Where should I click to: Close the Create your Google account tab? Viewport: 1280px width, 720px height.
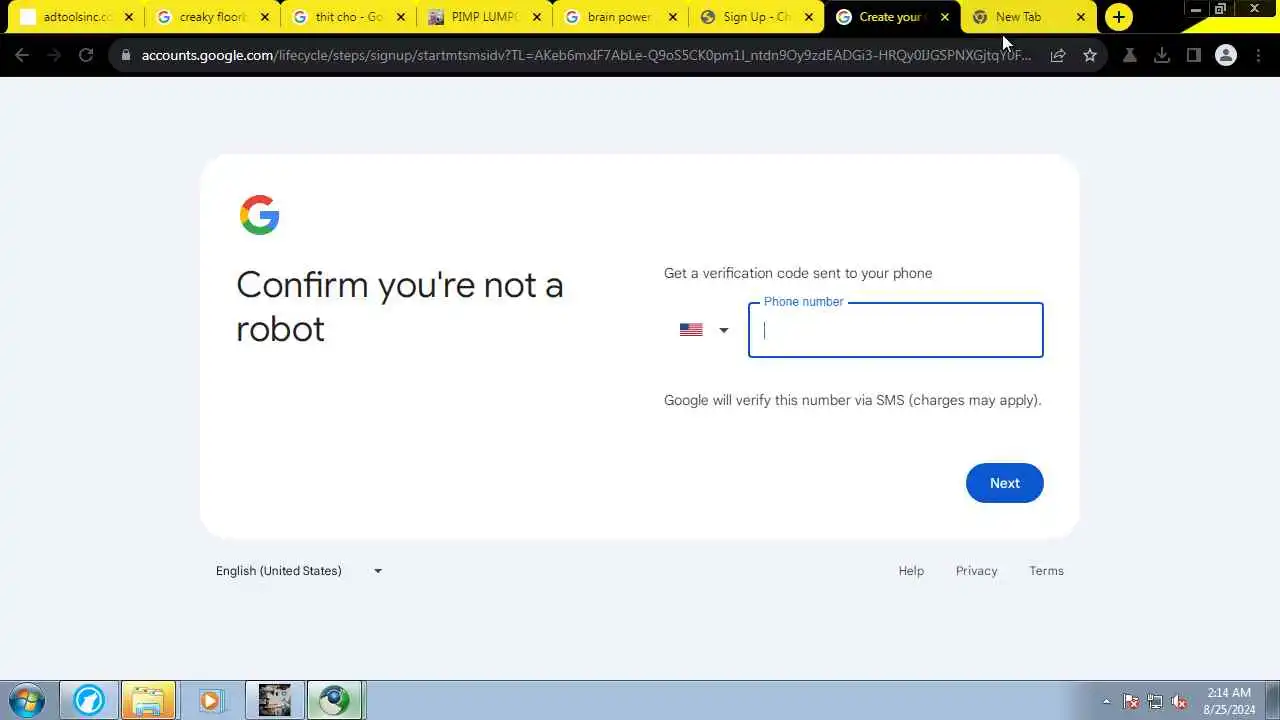coord(944,17)
